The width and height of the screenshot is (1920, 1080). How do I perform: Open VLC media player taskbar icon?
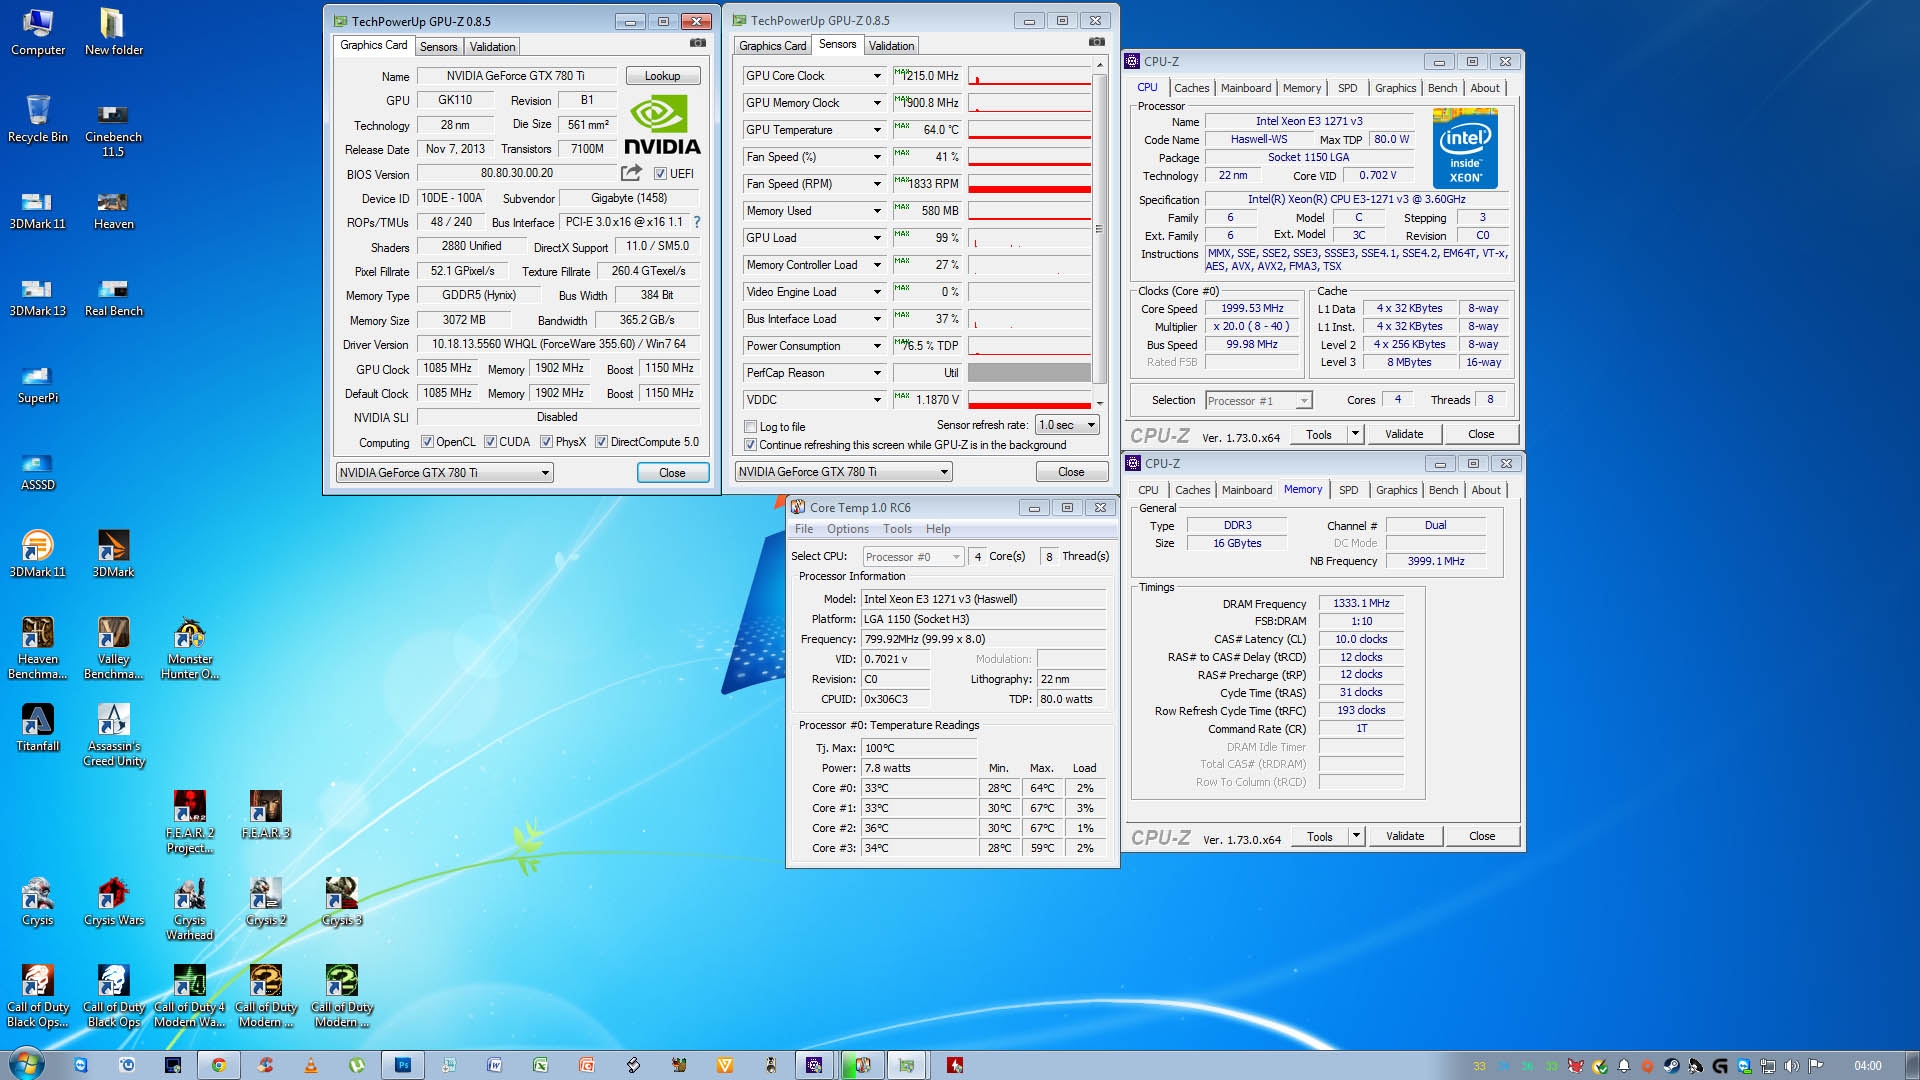311,1065
